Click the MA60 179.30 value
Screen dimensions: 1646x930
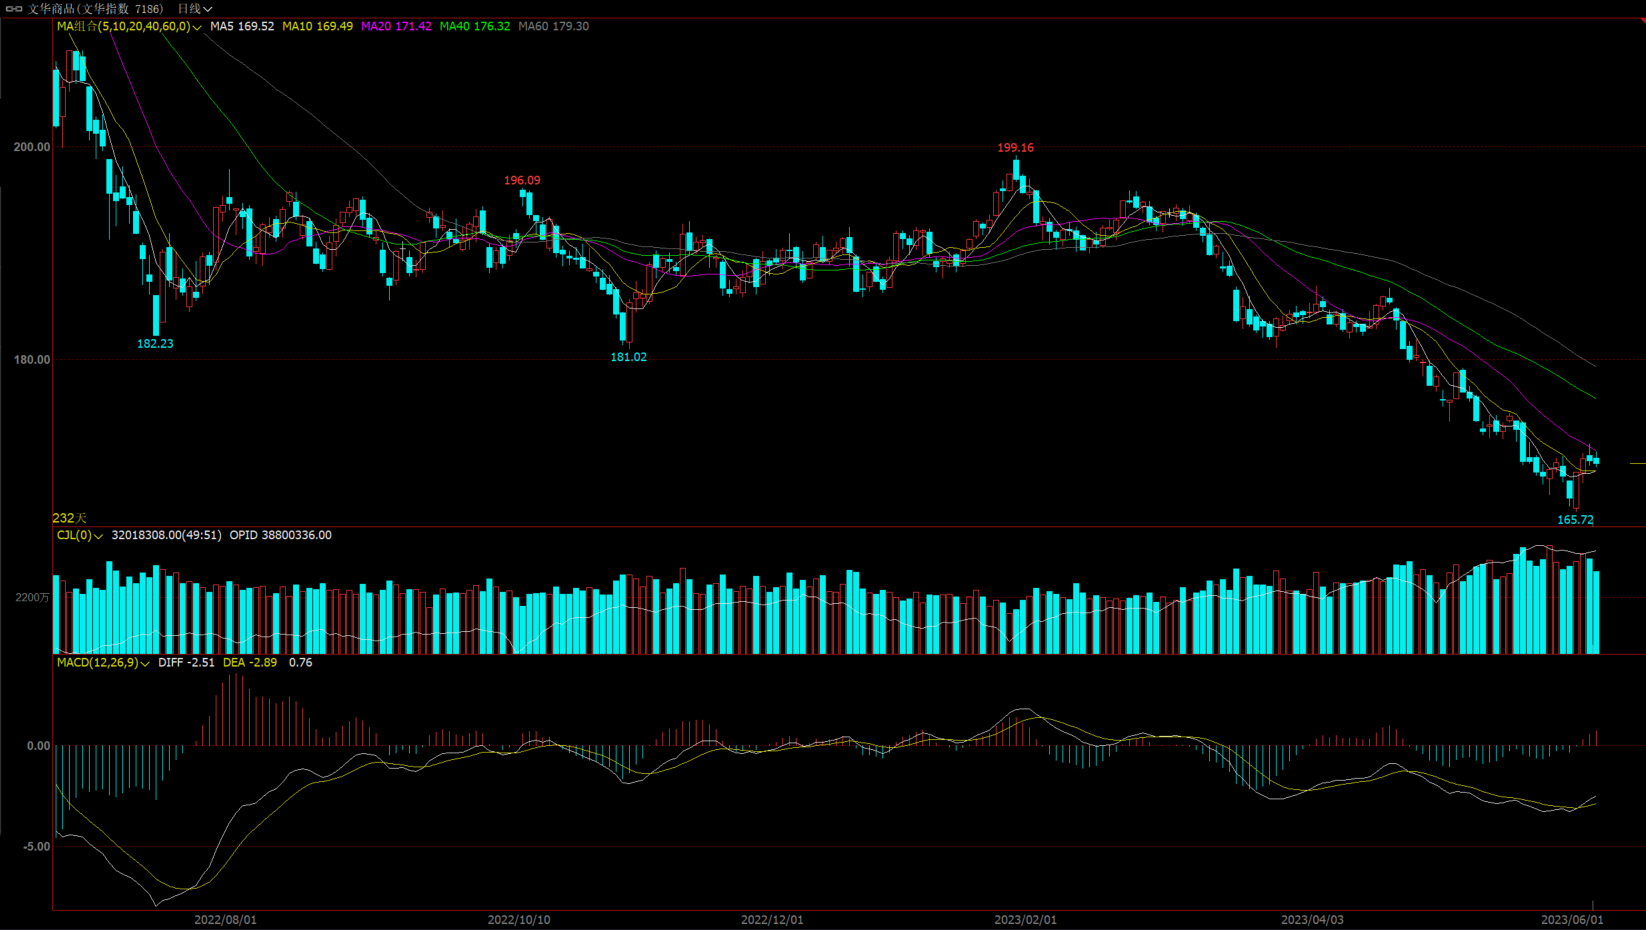tap(554, 26)
